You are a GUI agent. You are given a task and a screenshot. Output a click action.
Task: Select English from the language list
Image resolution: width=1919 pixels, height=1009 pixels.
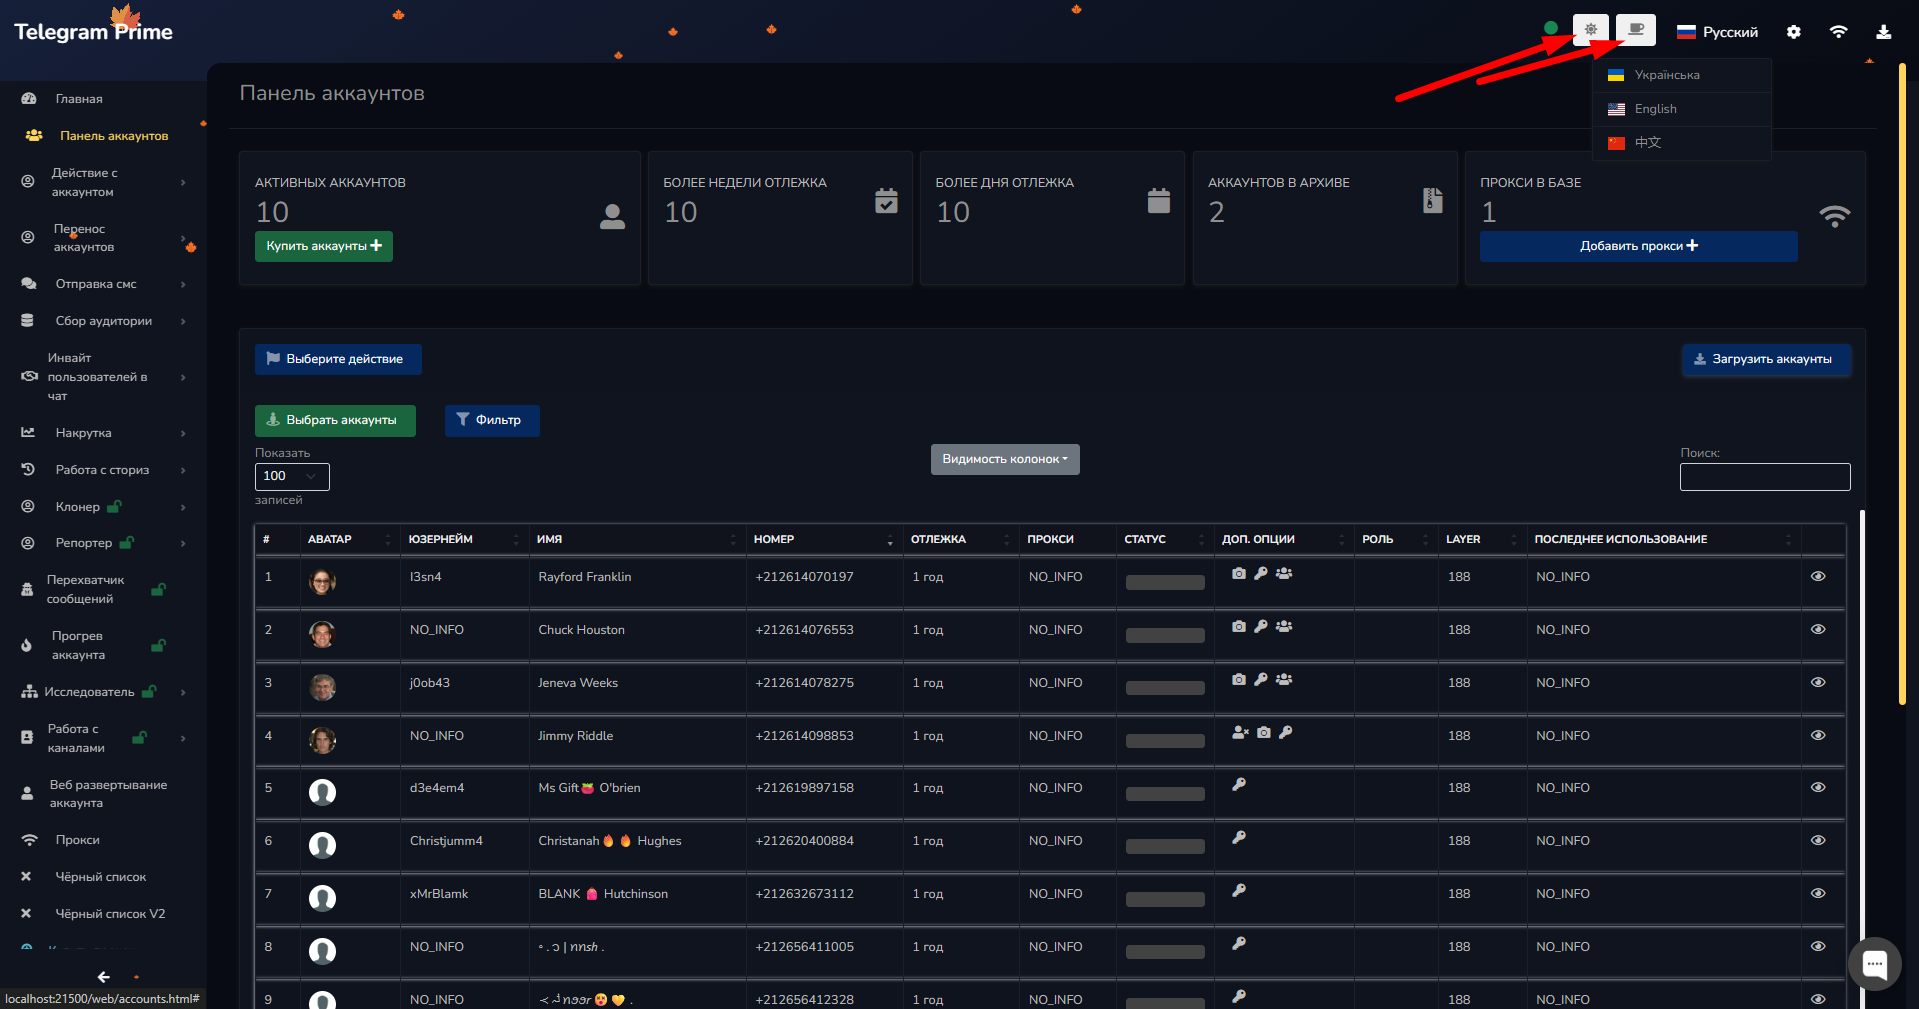tap(1655, 109)
